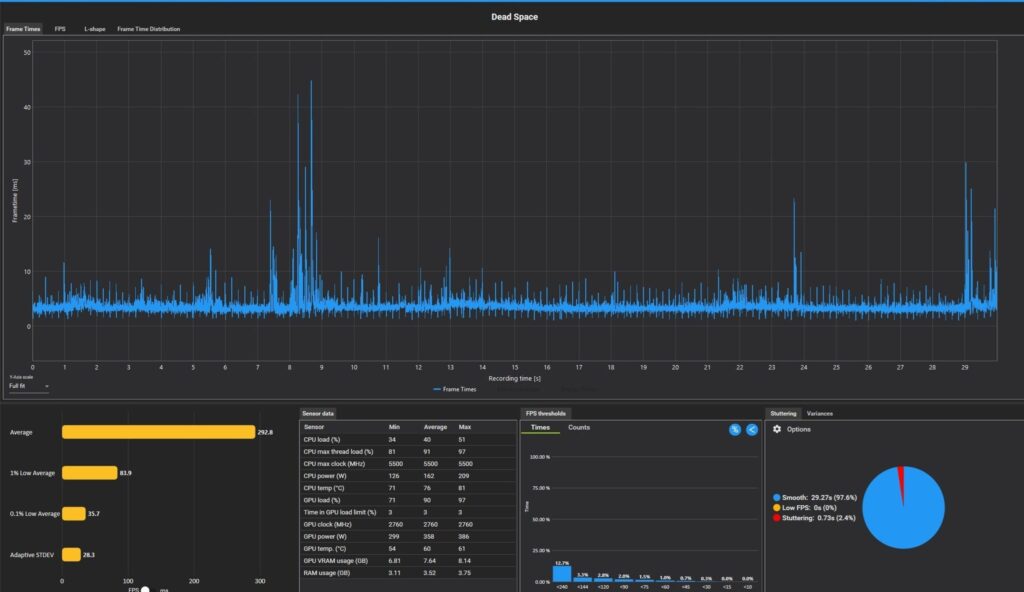Click the Options label in Stuttering panel
Viewport: 1024px width, 592px height.
[799, 429]
